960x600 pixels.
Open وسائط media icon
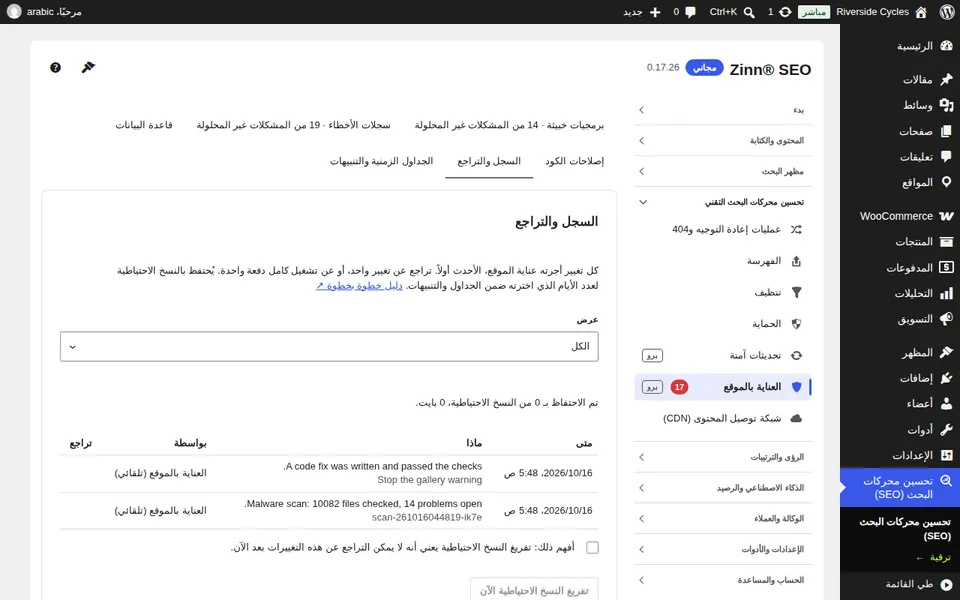click(947, 105)
